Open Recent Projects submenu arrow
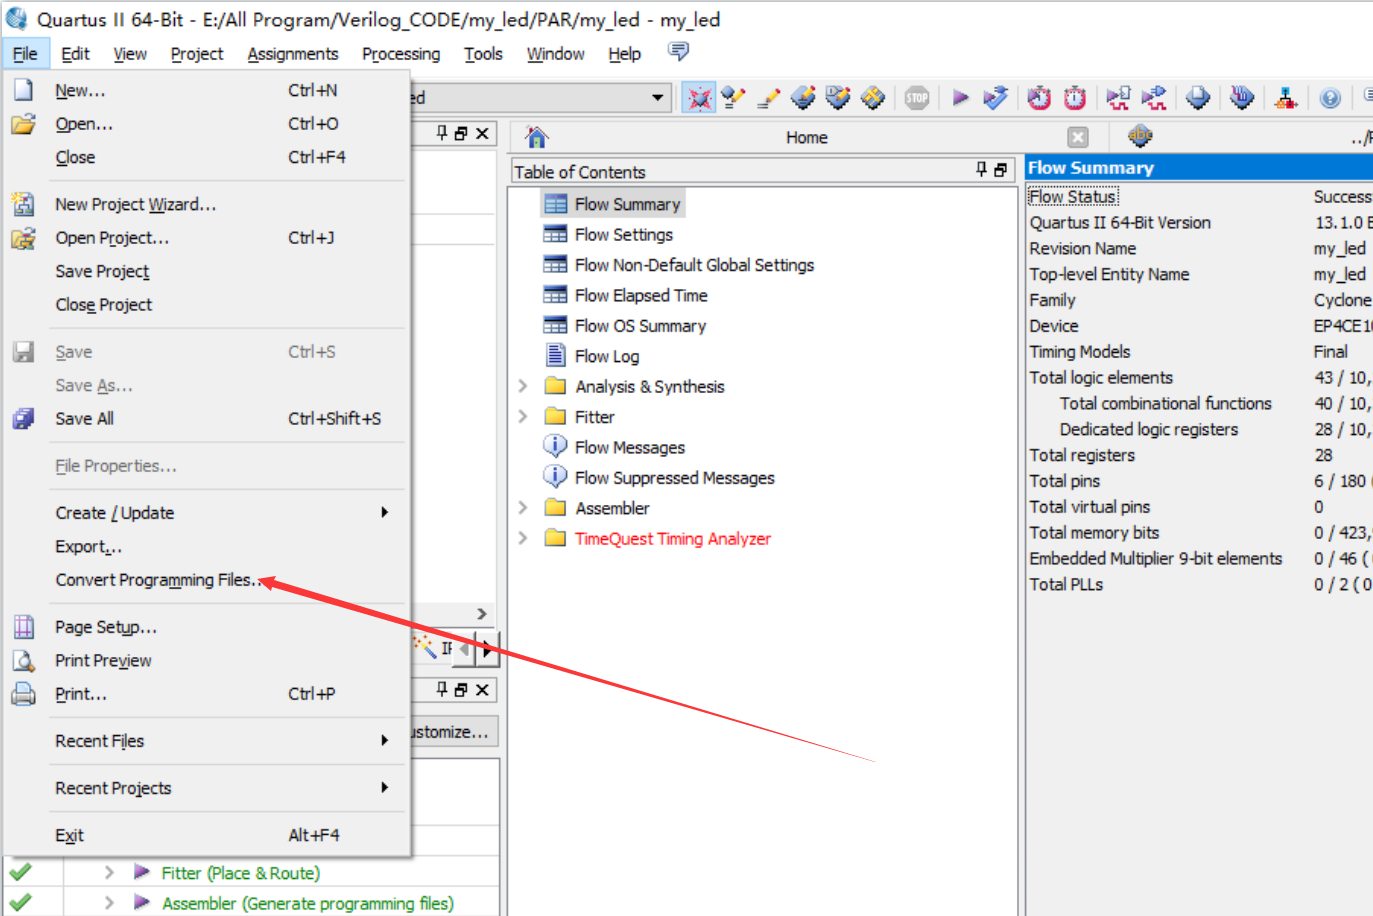The image size is (1373, 916). [x=385, y=788]
